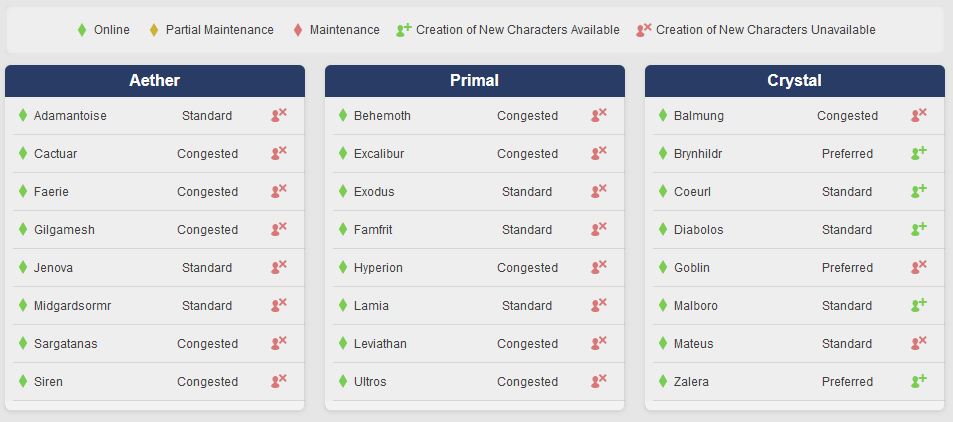Click the yellow Partial Maintenance legend diamond
The image size is (953, 422).
[x=154, y=30]
